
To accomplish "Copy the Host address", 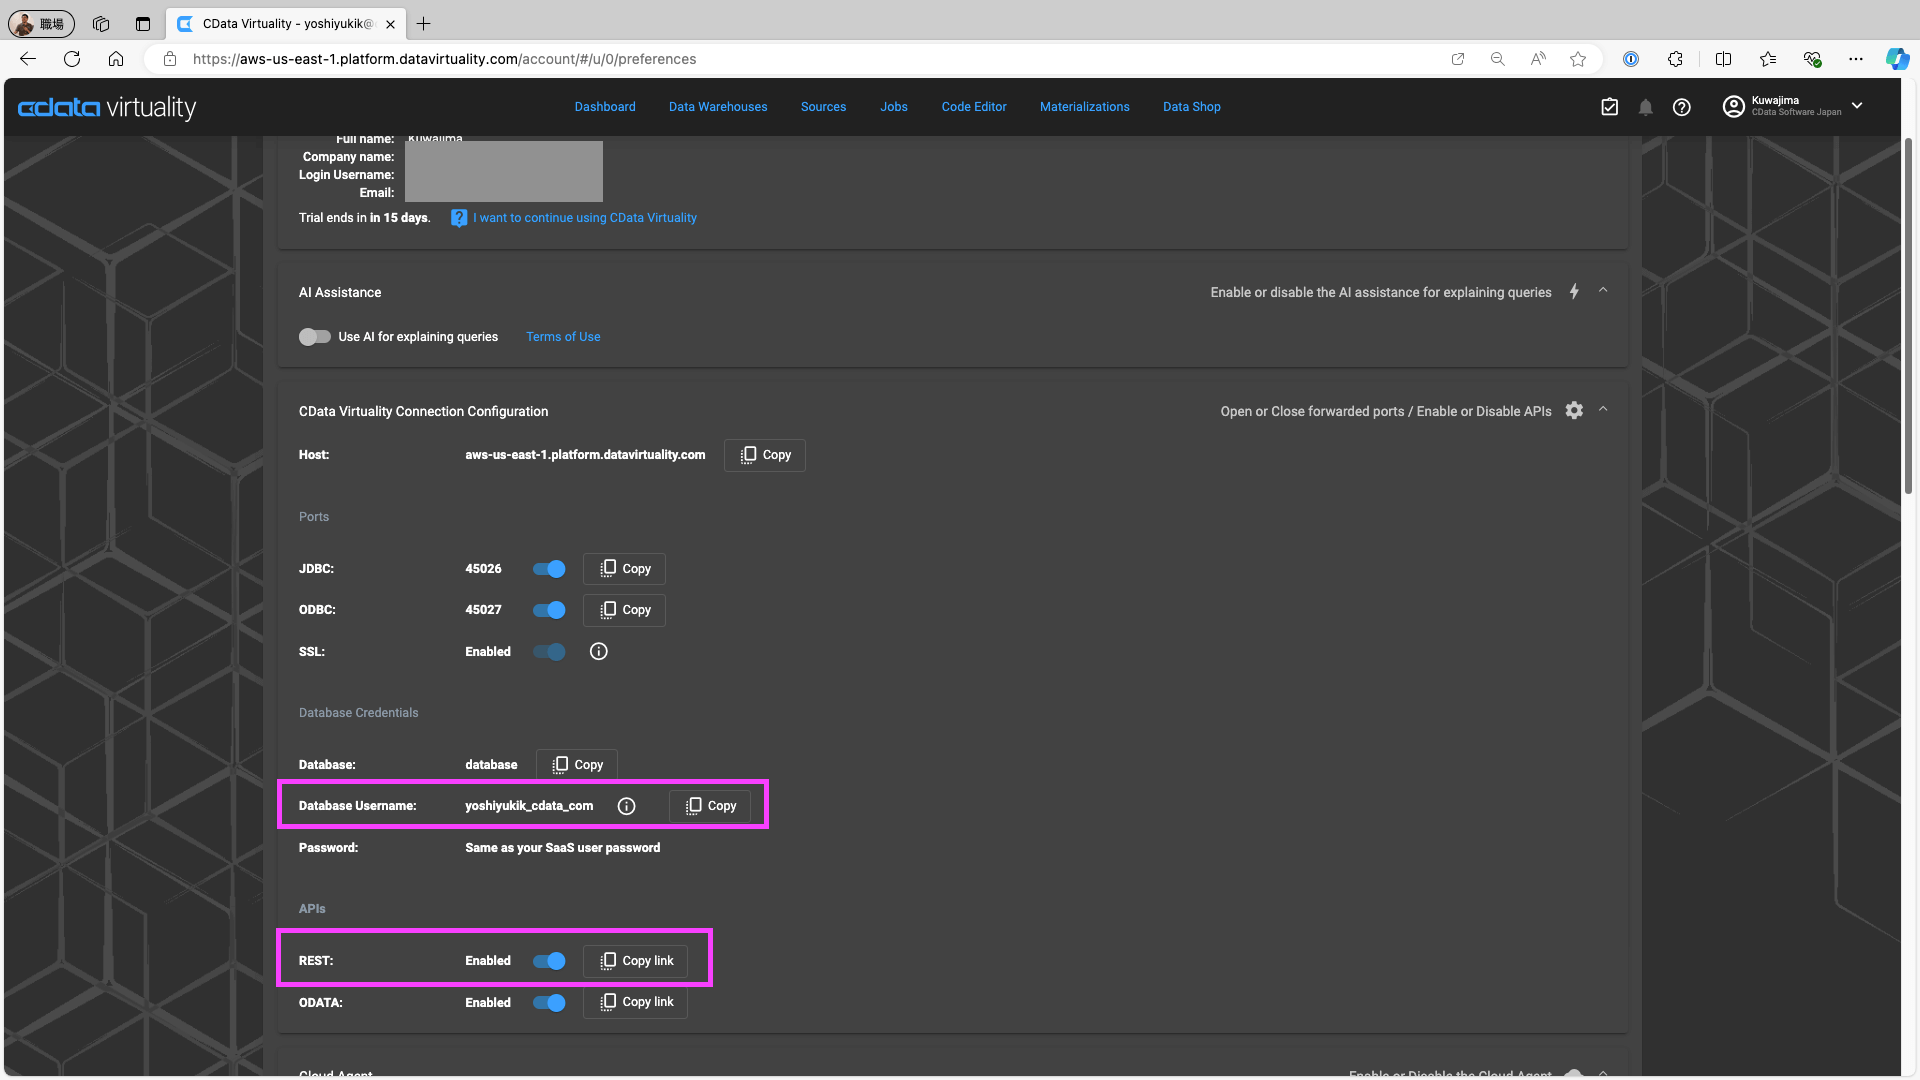I will [x=764, y=455].
